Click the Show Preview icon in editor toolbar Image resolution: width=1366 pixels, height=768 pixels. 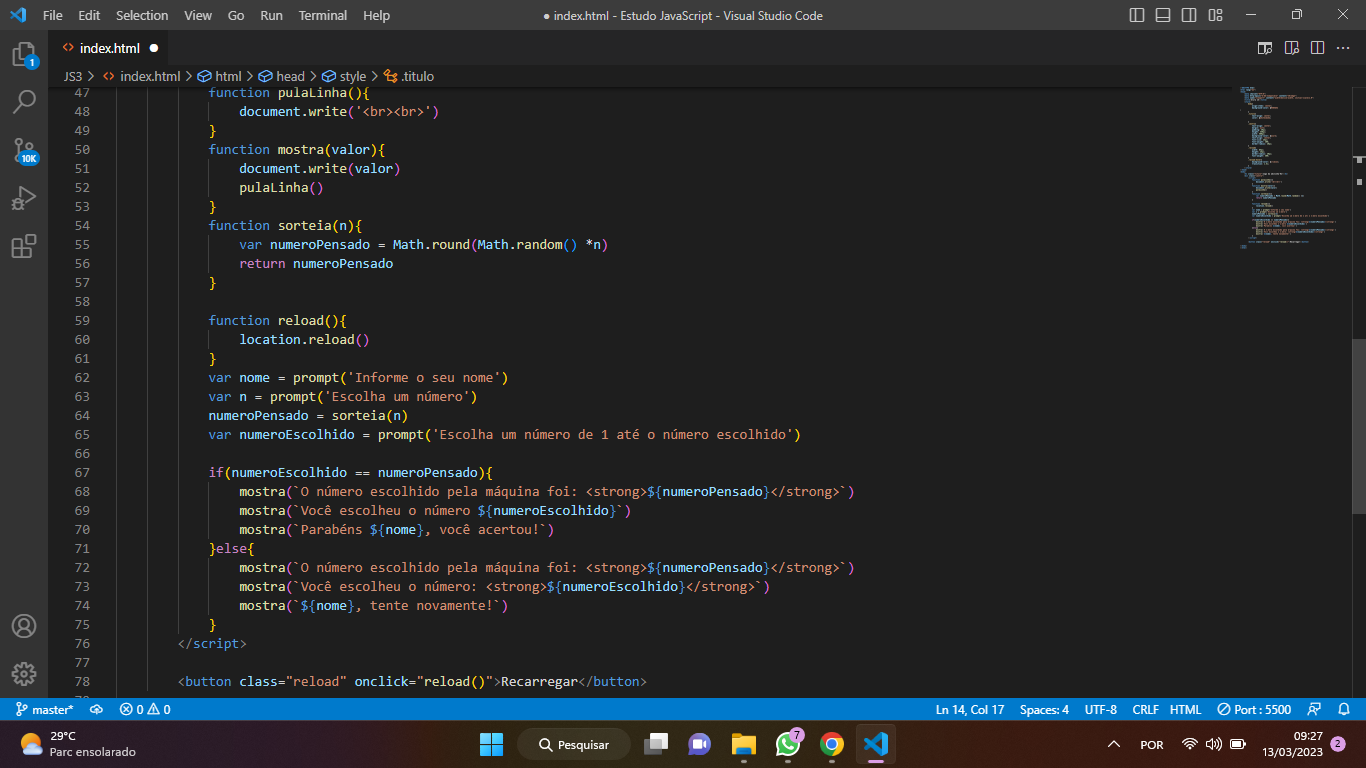pyautogui.click(x=1291, y=48)
